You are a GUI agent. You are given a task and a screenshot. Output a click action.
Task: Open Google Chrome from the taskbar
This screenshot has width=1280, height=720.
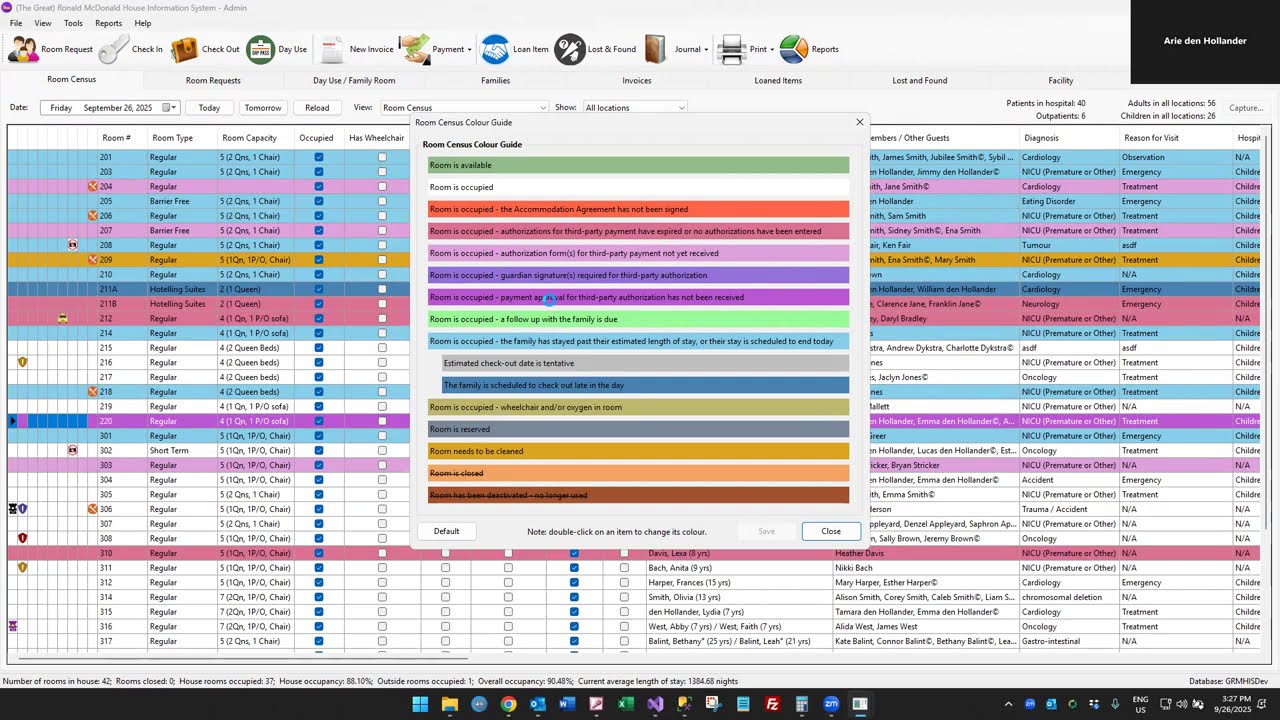point(508,704)
